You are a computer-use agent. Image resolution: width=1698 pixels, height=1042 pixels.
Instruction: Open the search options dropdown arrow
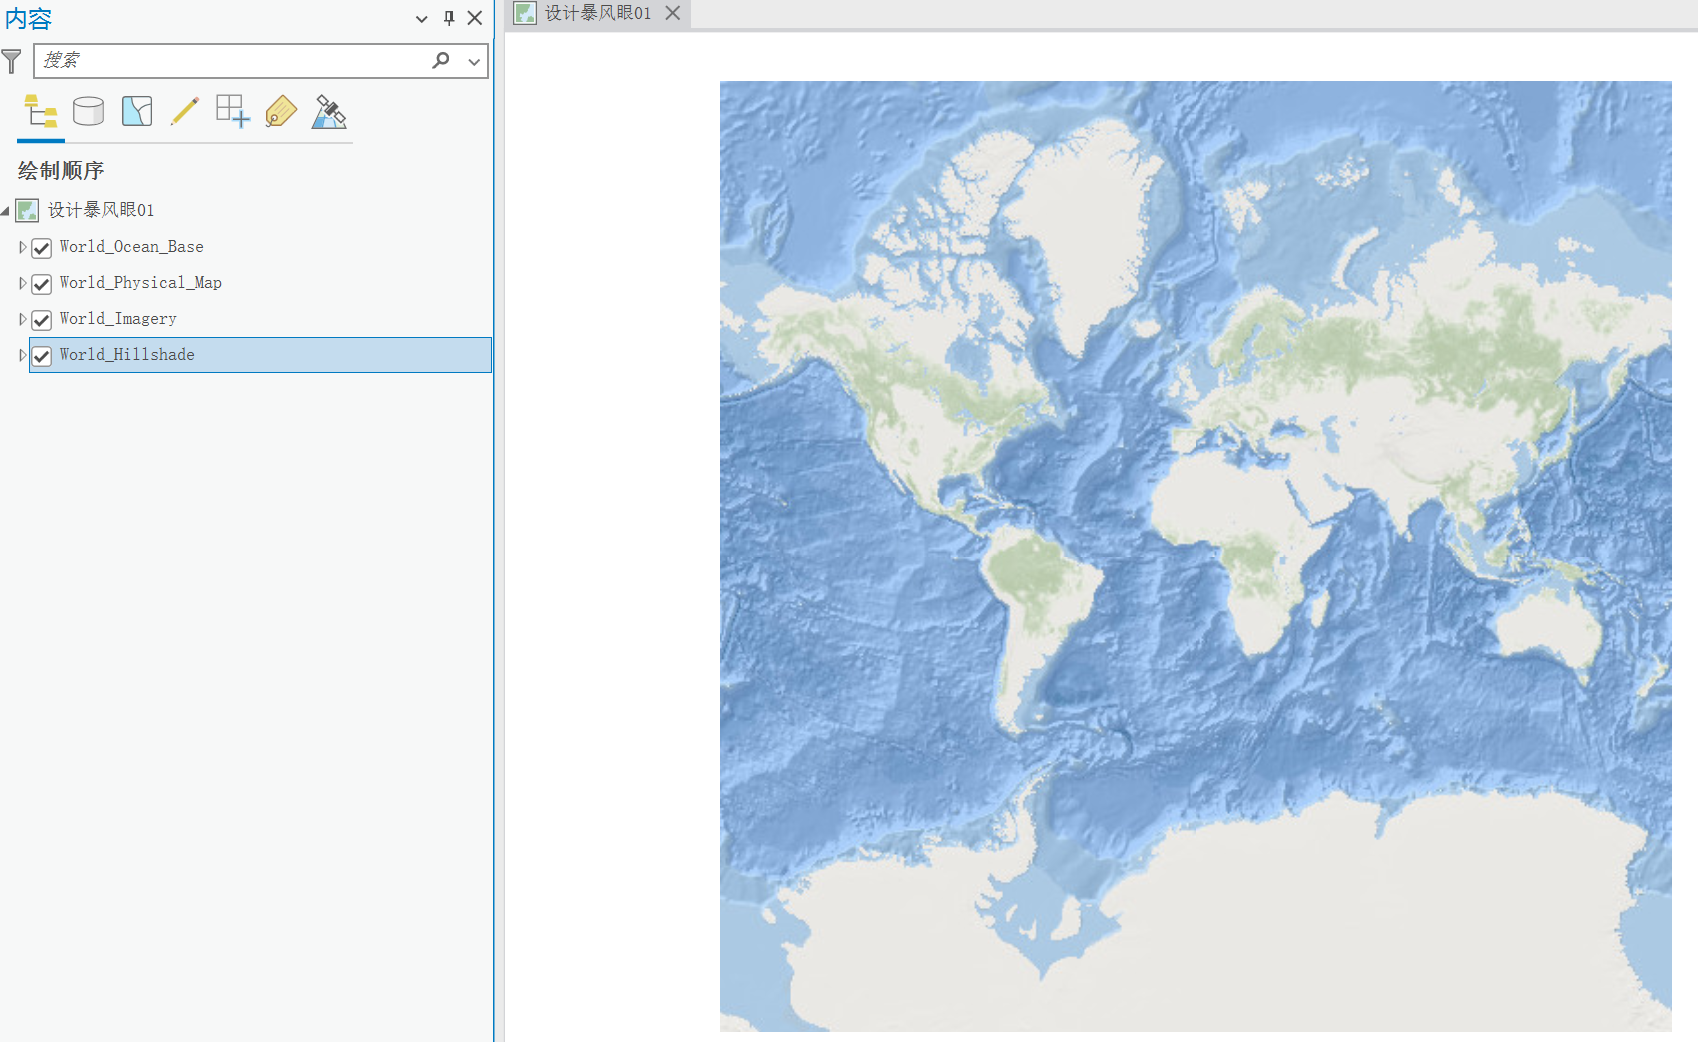[x=474, y=61]
